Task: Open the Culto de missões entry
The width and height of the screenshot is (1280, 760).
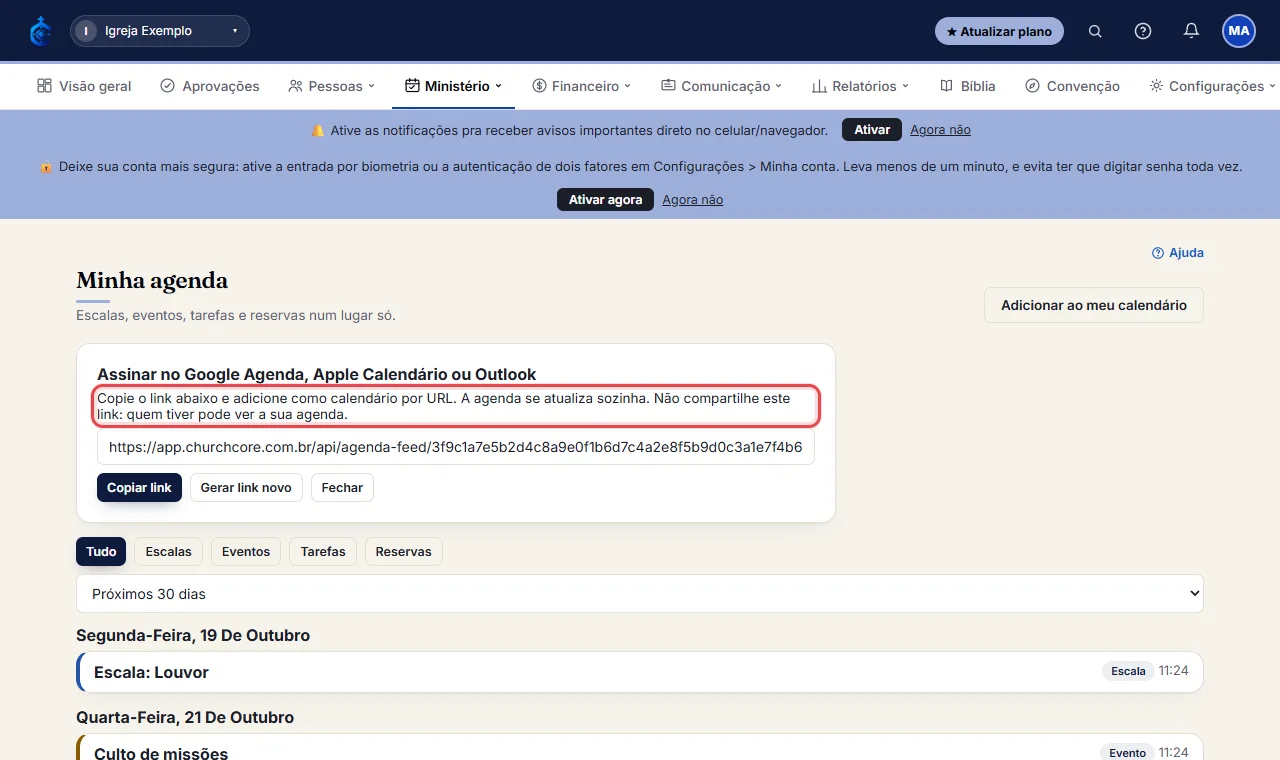Action: [x=640, y=748]
